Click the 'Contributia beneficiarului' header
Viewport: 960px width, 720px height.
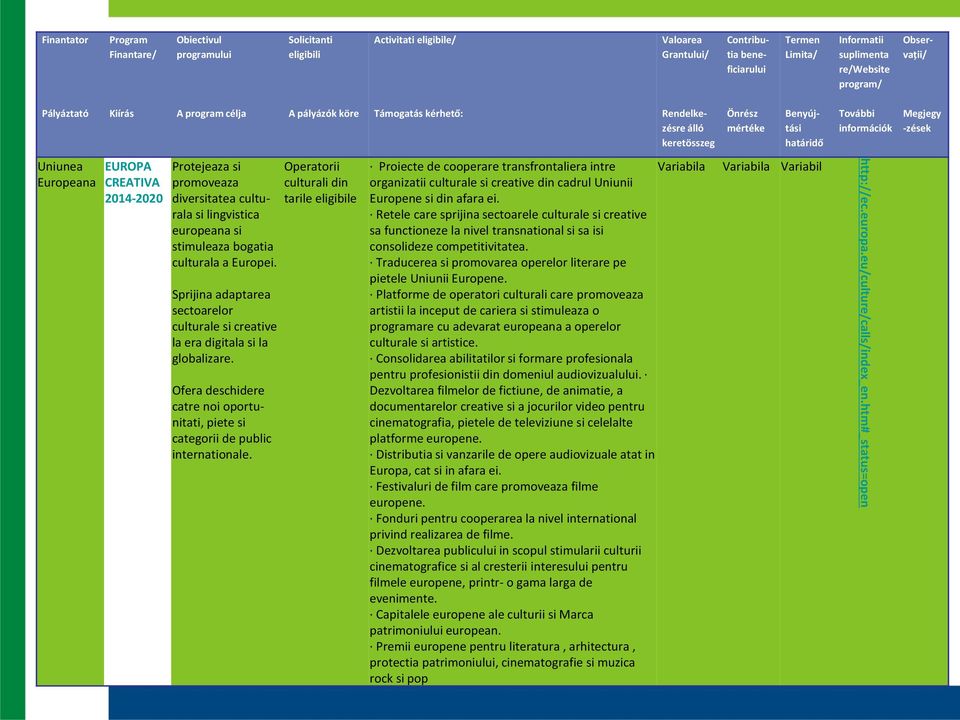[x=748, y=55]
